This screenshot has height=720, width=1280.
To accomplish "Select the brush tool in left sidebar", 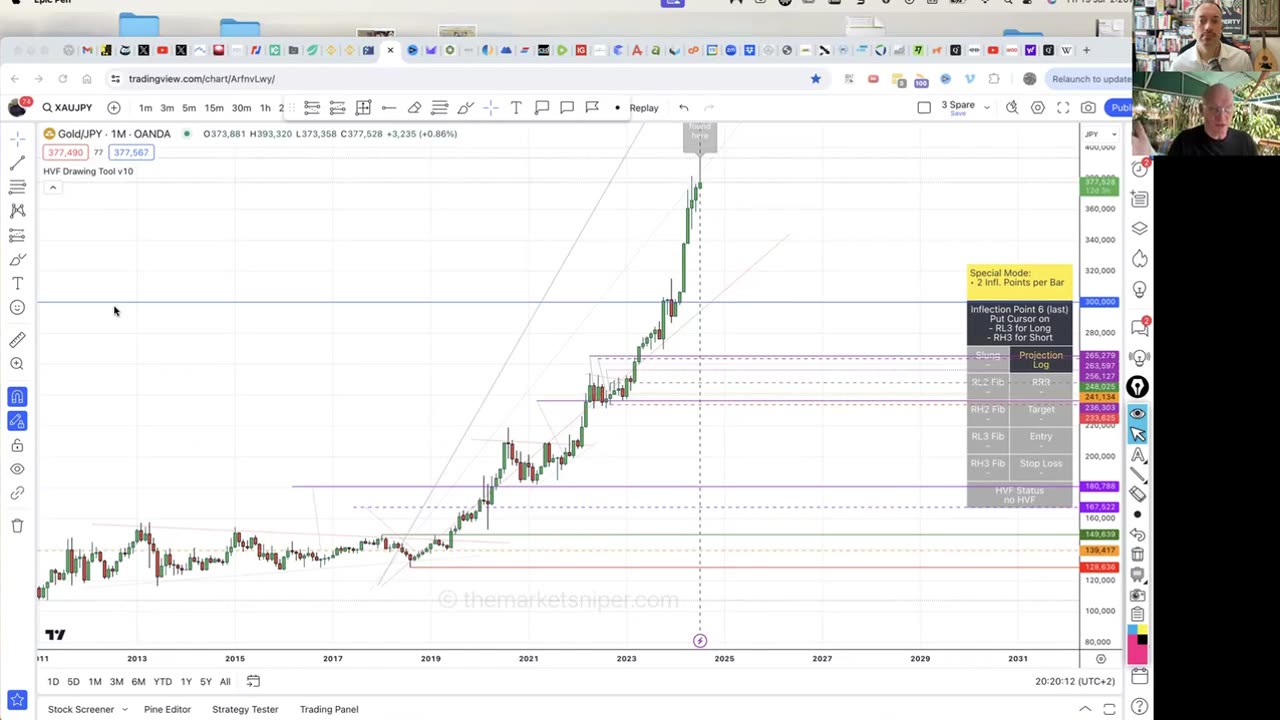I will pos(17,259).
